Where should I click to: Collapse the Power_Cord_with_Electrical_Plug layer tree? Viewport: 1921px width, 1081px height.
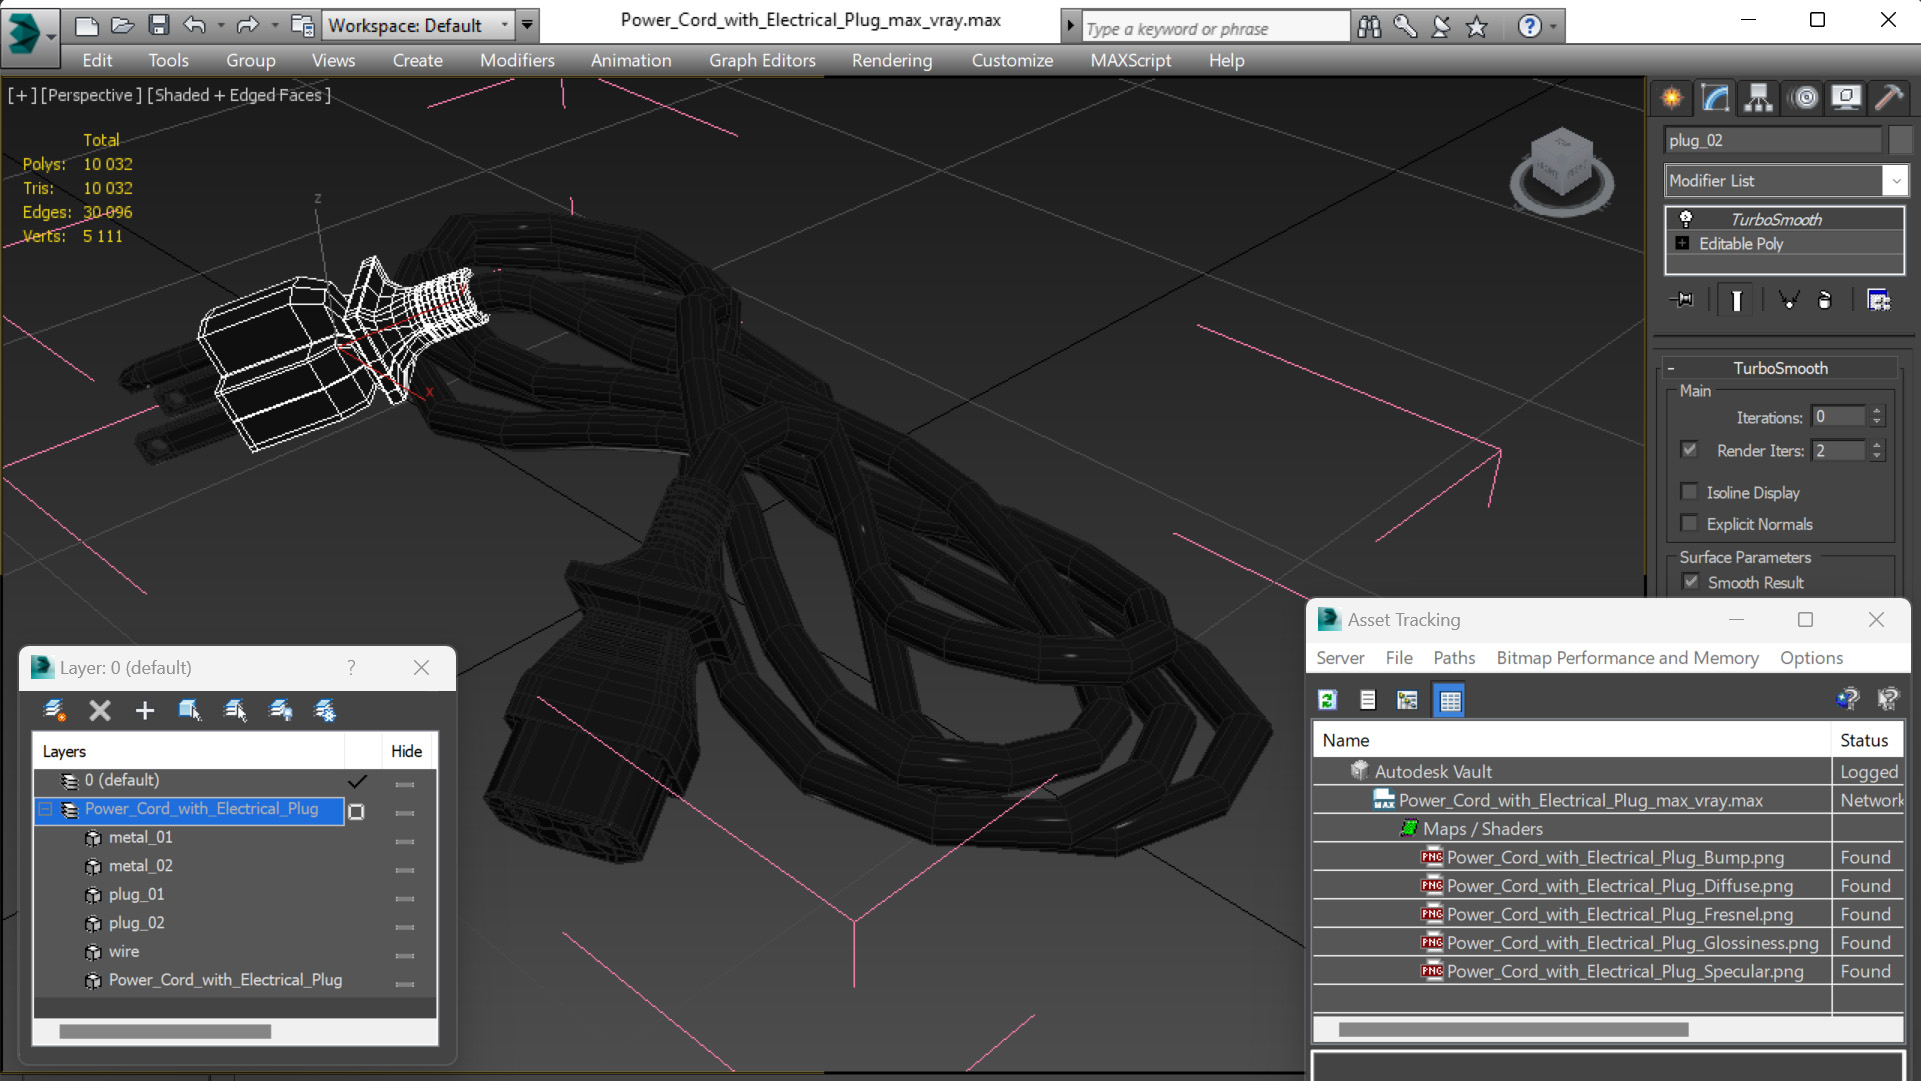46,809
